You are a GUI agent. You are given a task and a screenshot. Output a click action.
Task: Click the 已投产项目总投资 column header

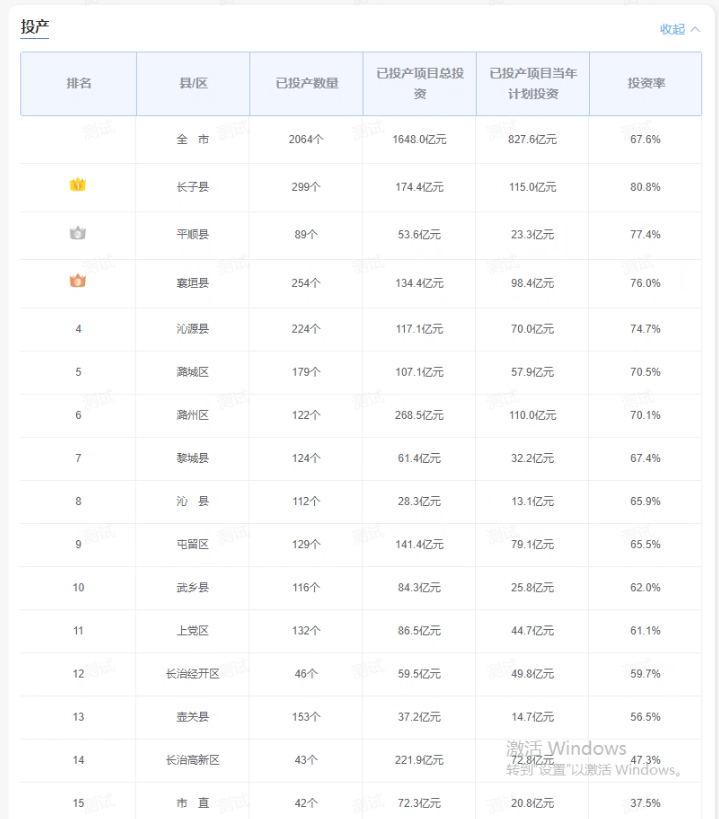pos(419,84)
